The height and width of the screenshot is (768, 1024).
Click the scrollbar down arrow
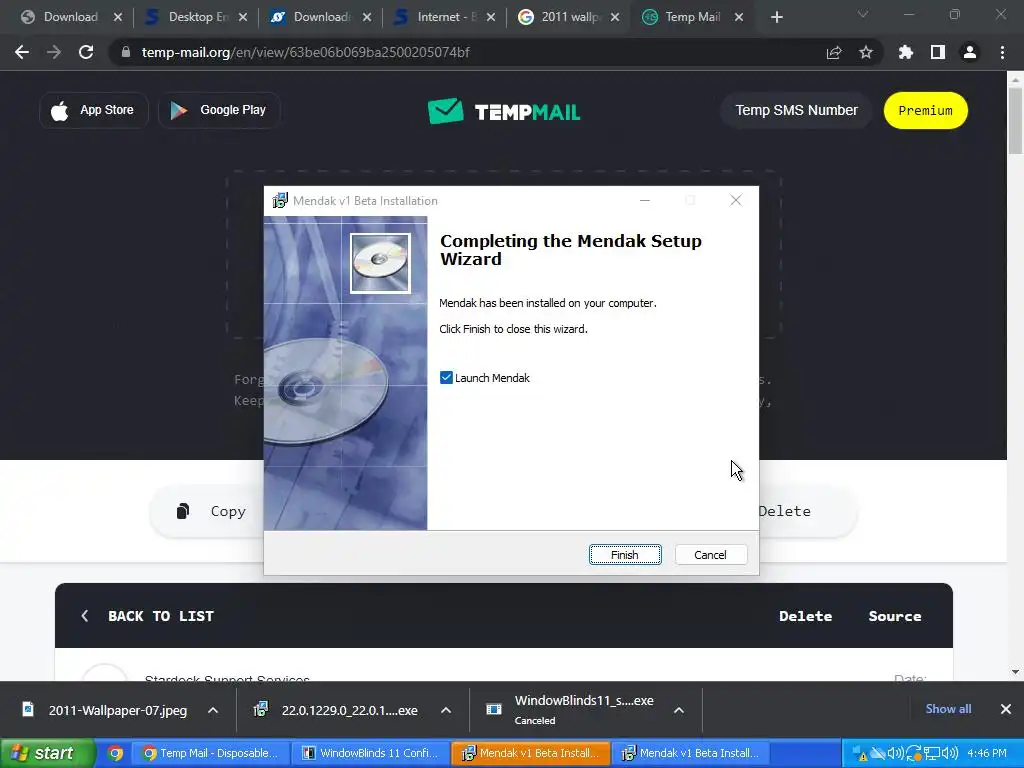(x=1015, y=671)
